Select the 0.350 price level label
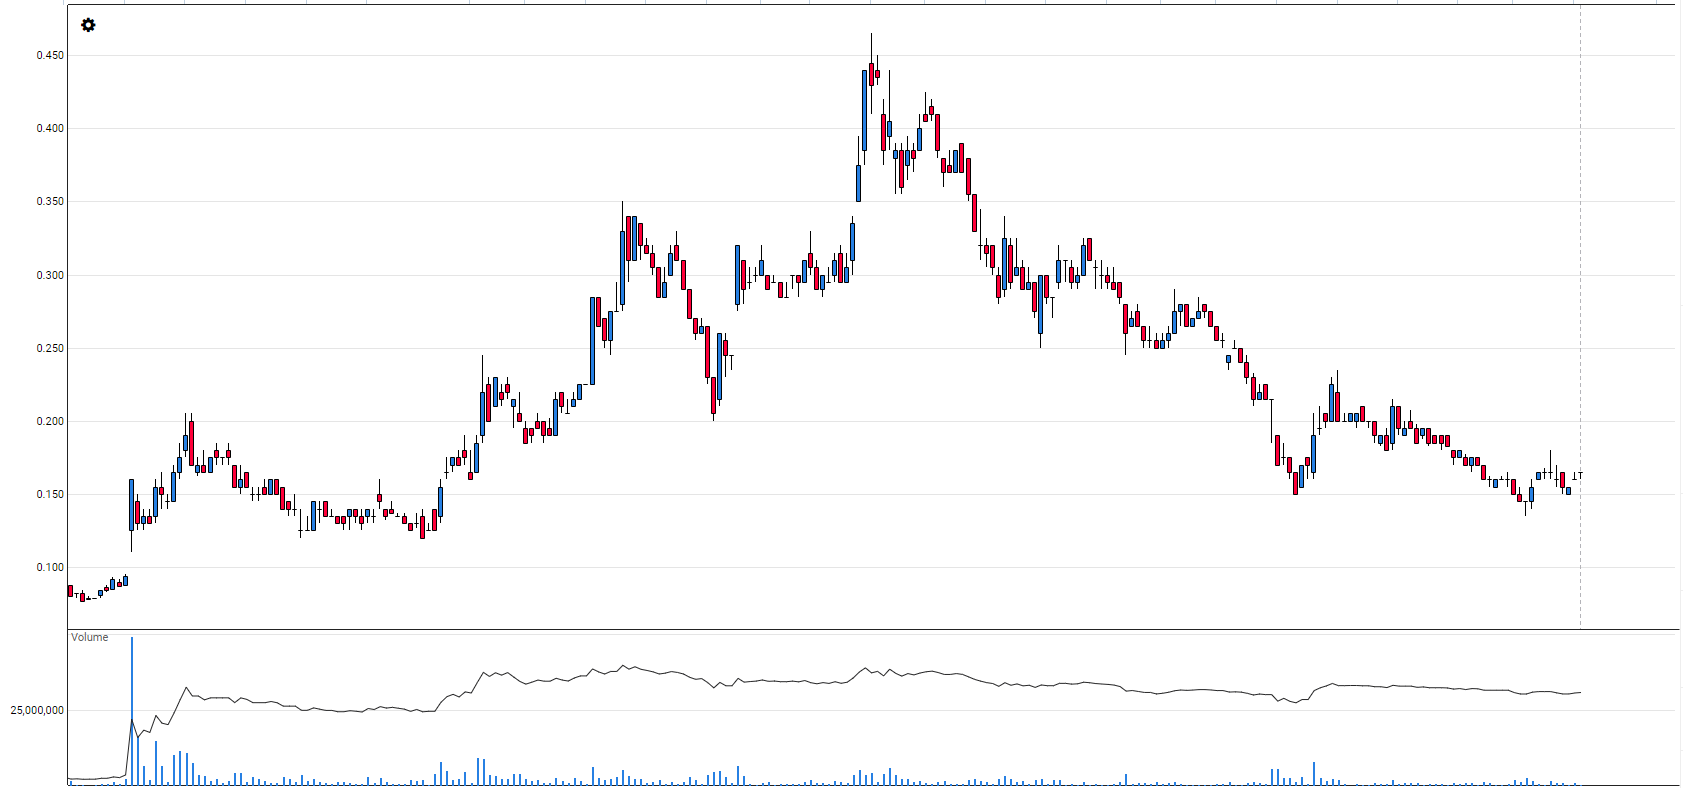 coord(50,202)
